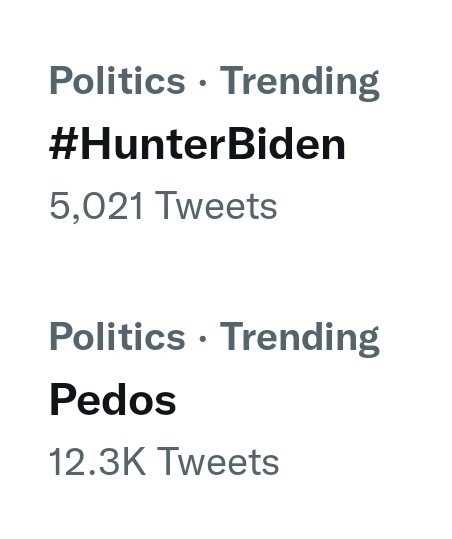This screenshot has width=452, height=539.
Task: Click the hash symbol in #HunterBiden
Action: (x=63, y=144)
